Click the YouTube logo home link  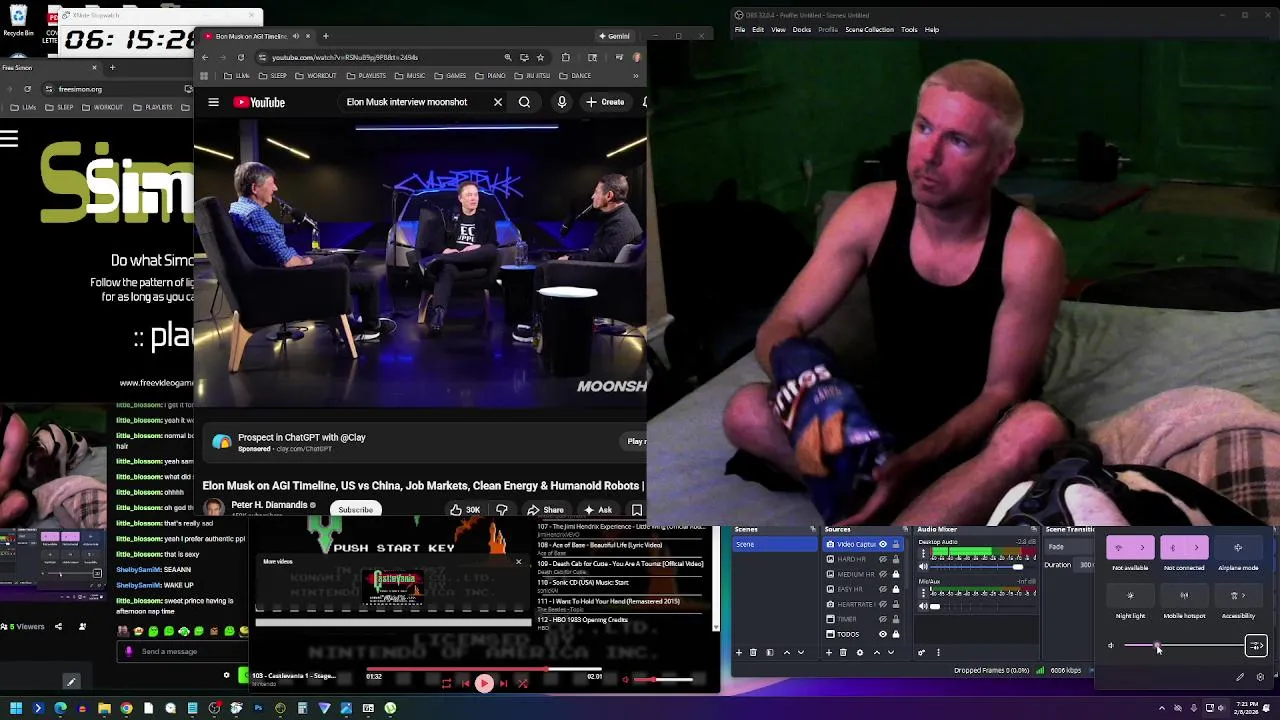pos(259,102)
